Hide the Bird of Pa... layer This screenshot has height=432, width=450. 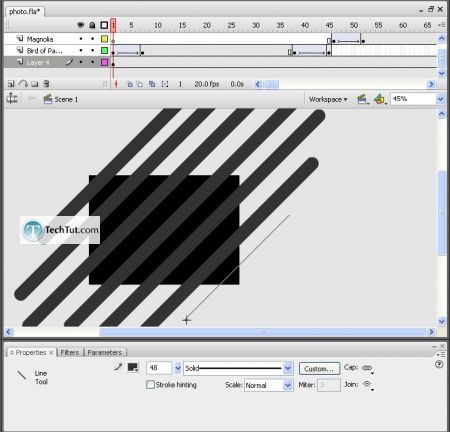click(81, 51)
